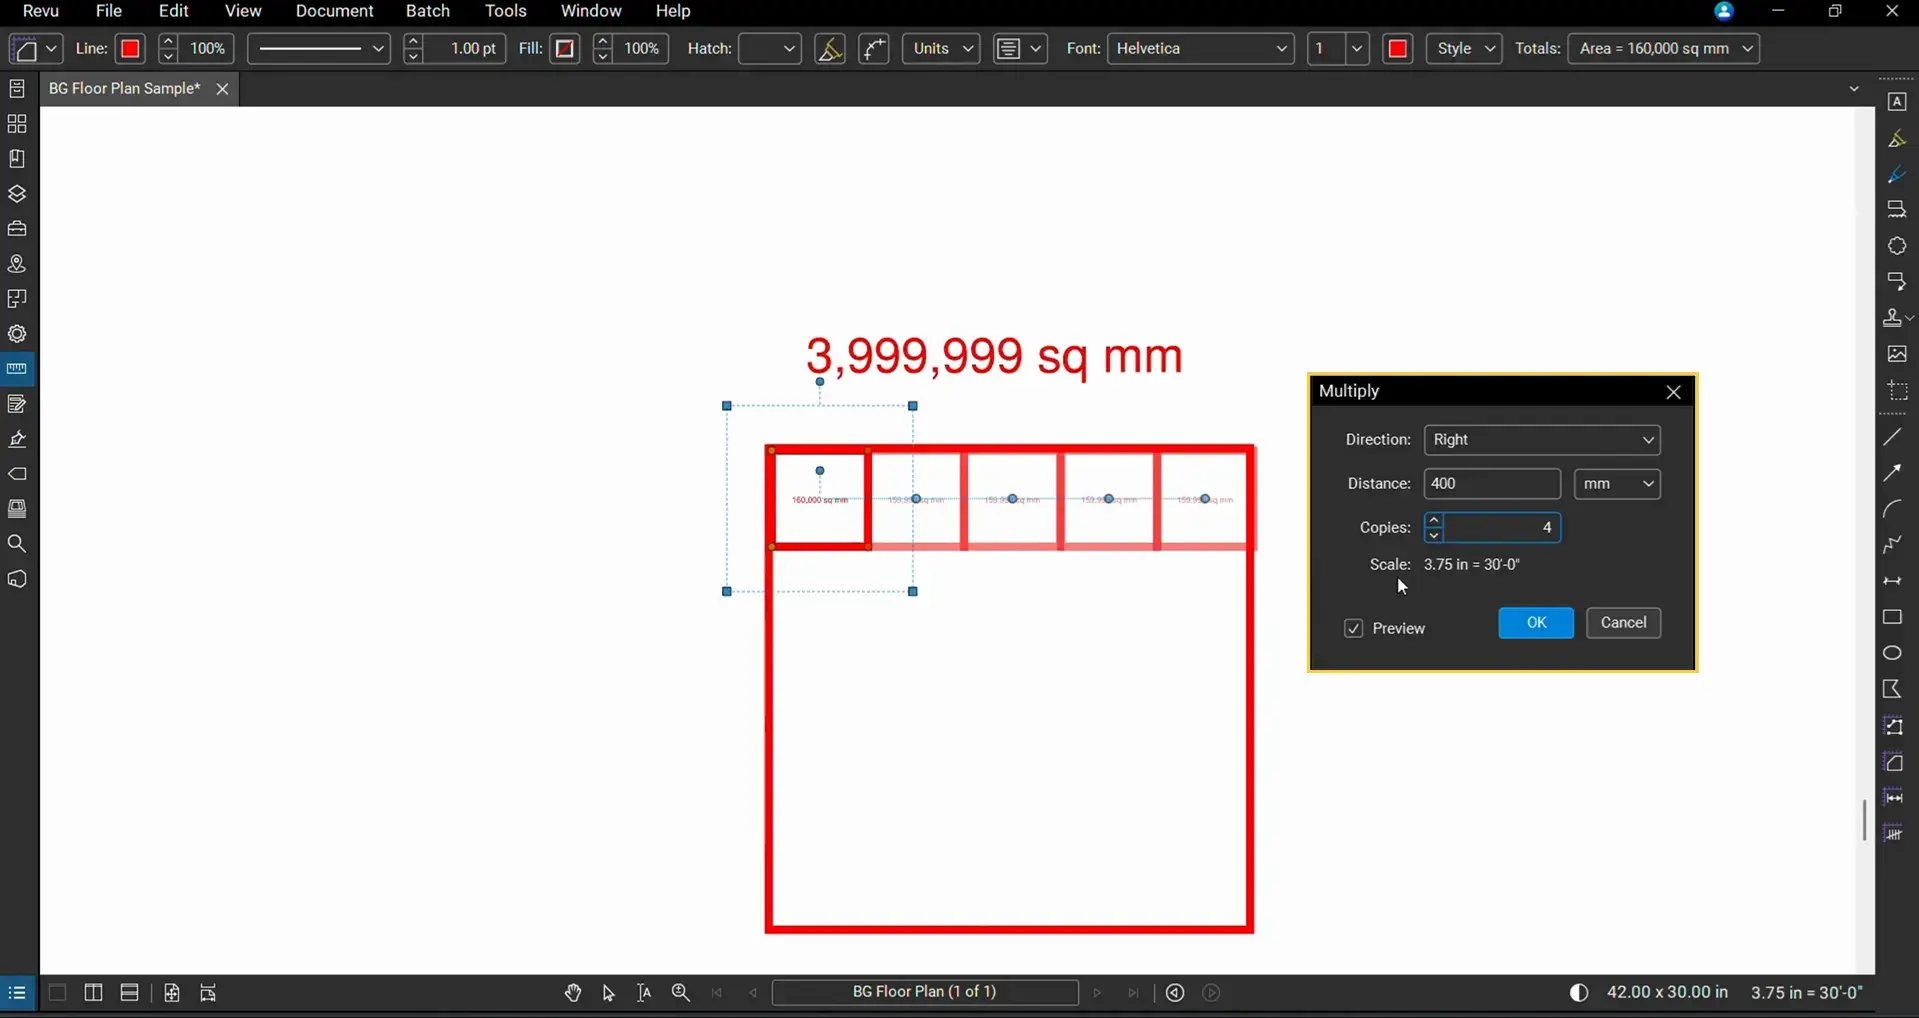
Task: Click the Distance field showing 400
Action: point(1492,484)
